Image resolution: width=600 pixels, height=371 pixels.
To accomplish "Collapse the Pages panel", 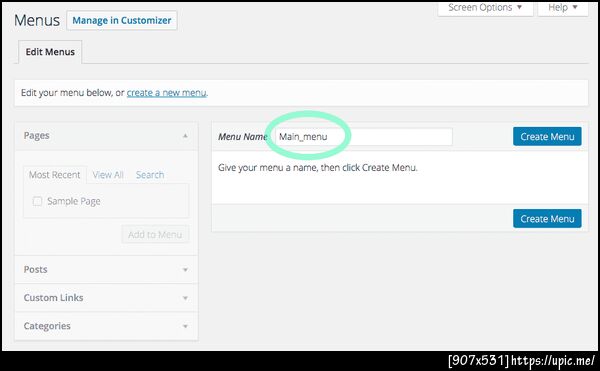I will [185, 136].
